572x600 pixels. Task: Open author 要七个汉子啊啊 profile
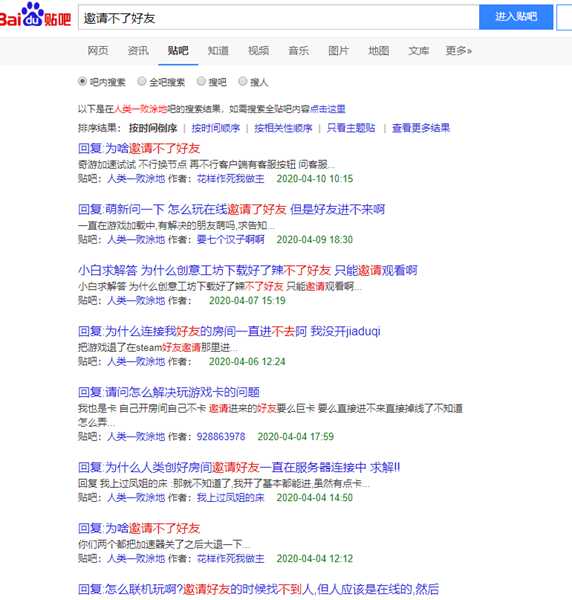[230, 240]
